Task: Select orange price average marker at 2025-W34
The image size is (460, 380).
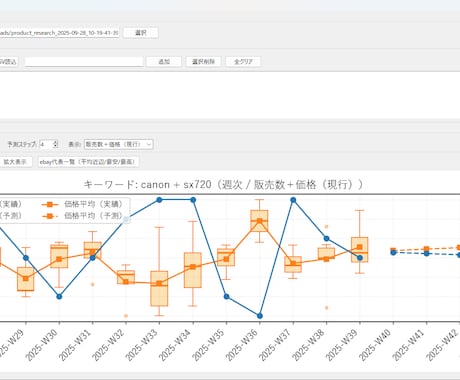Action: tap(193, 267)
